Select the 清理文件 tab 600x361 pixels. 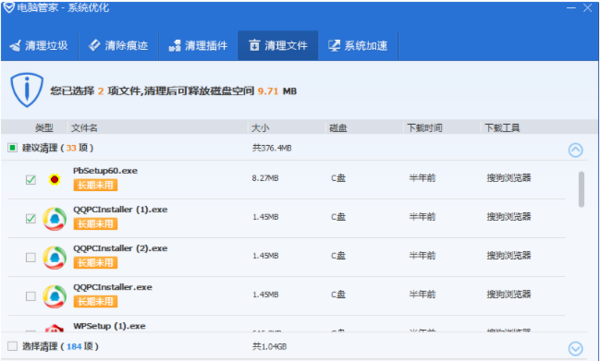(278, 46)
